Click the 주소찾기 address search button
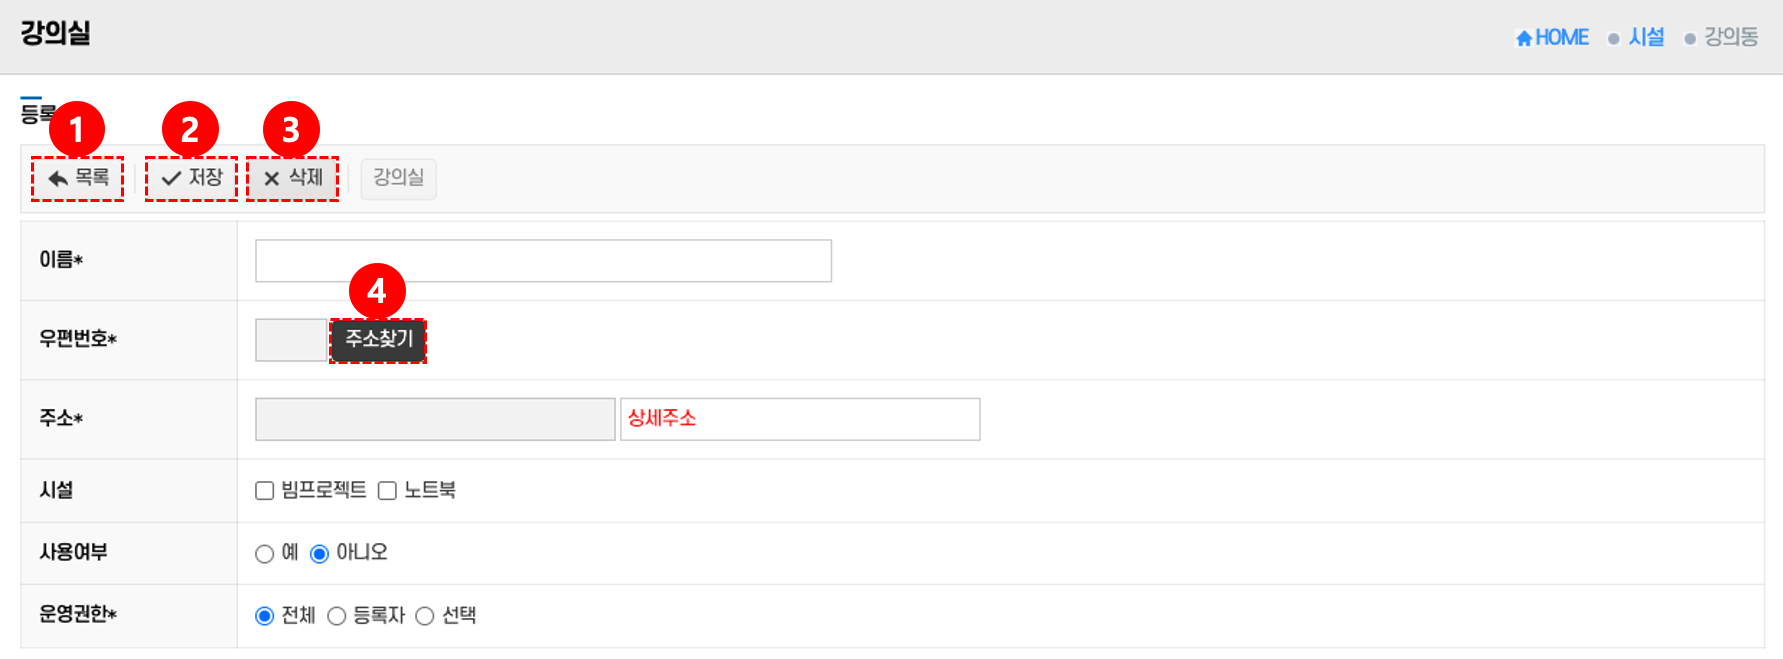The image size is (1783, 659). coord(379,340)
